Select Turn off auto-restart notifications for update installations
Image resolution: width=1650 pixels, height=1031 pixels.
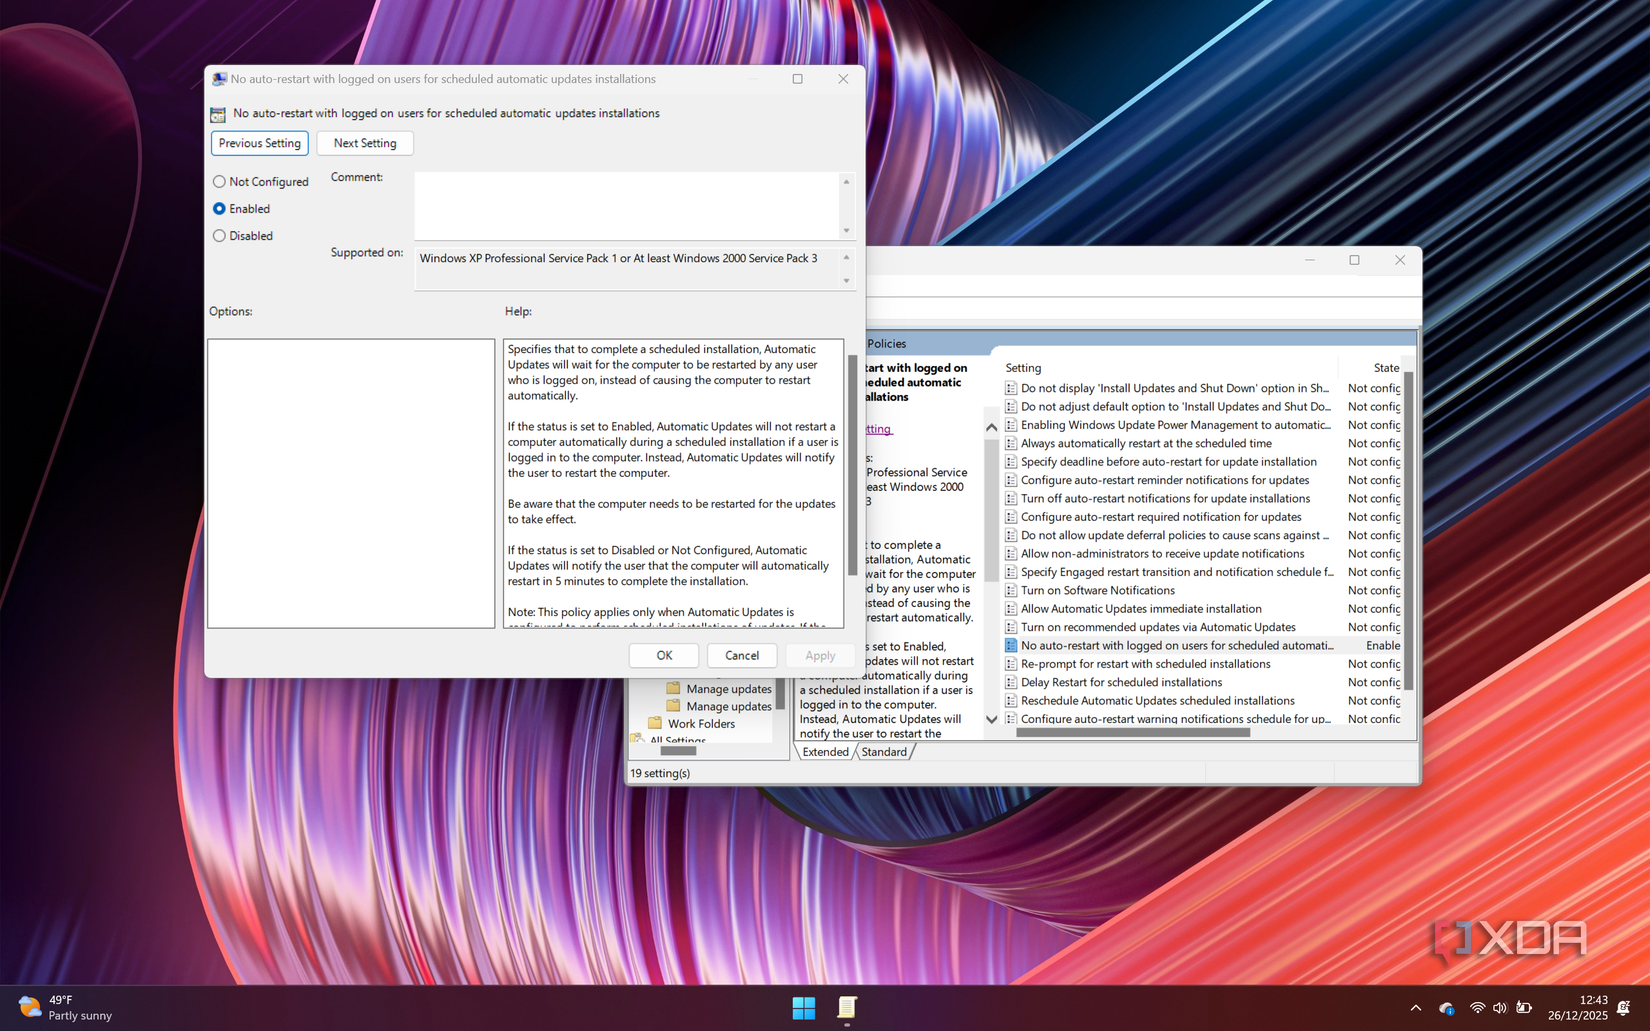coord(1165,498)
